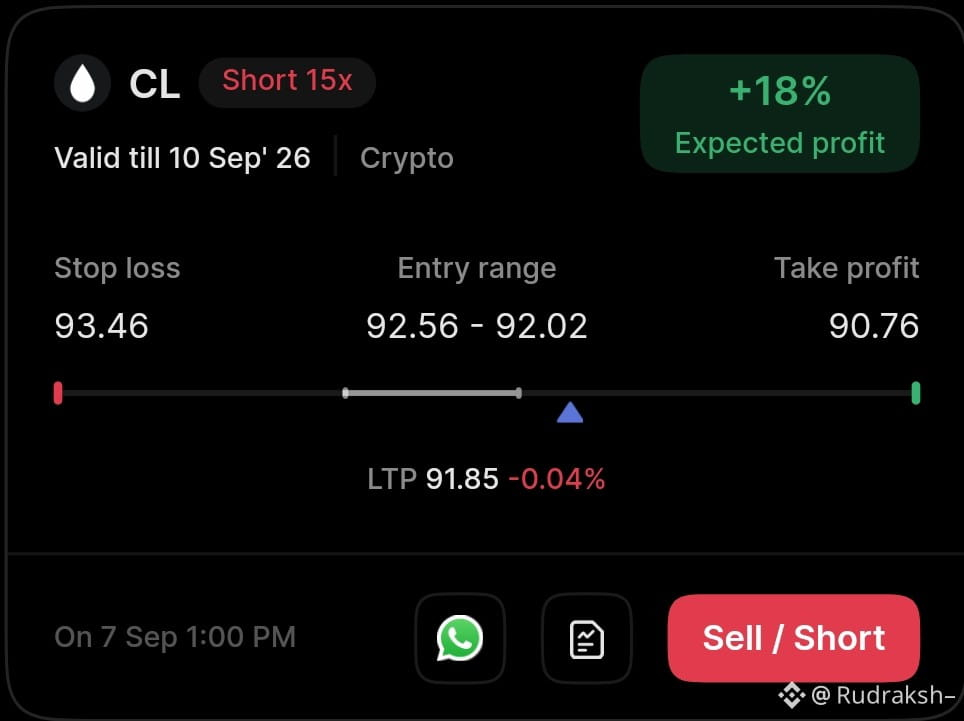Viewport: 964px width, 721px height.
Task: Click the +18% Expected profit badge
Action: [780, 114]
